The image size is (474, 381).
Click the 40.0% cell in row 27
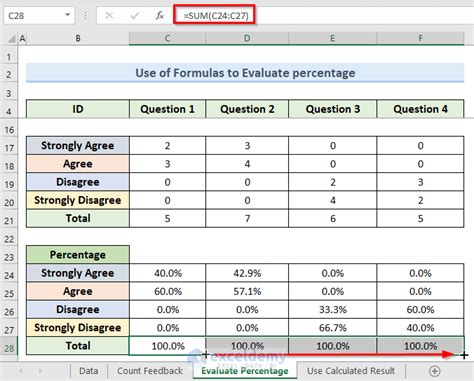click(420, 328)
